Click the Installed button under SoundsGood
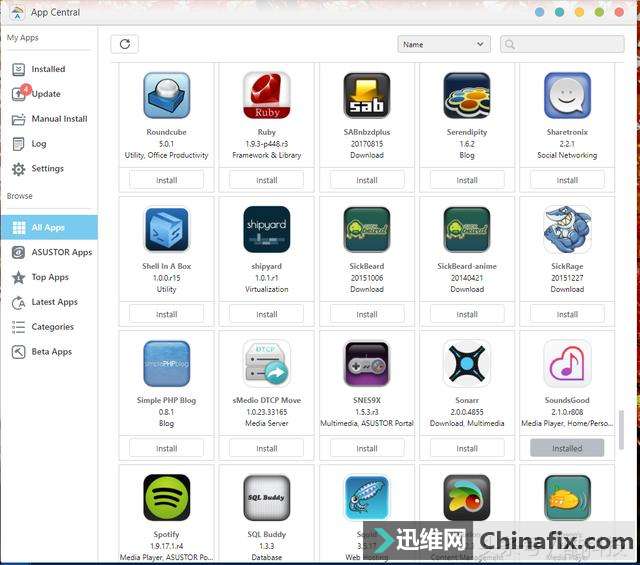 567,448
